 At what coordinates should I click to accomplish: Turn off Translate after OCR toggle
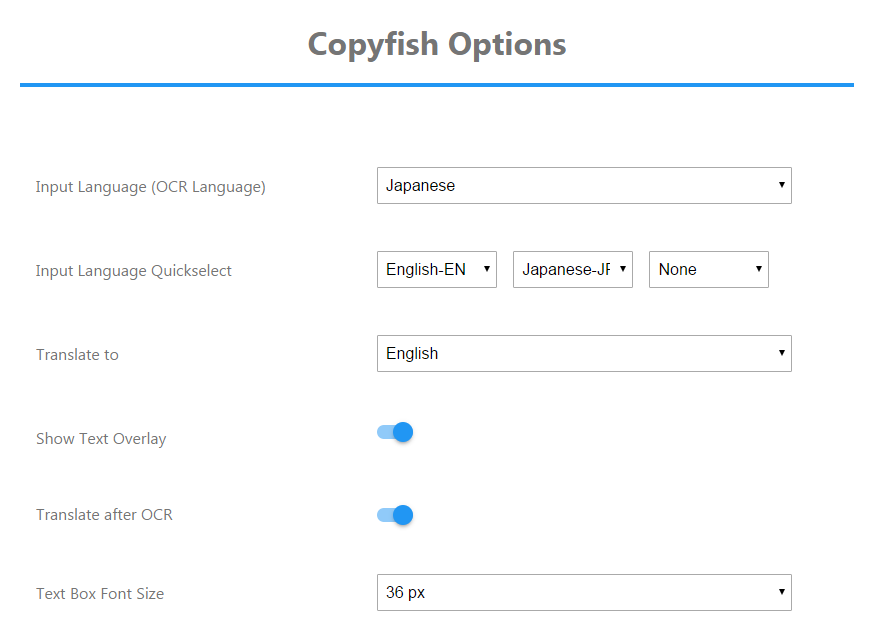pos(395,515)
